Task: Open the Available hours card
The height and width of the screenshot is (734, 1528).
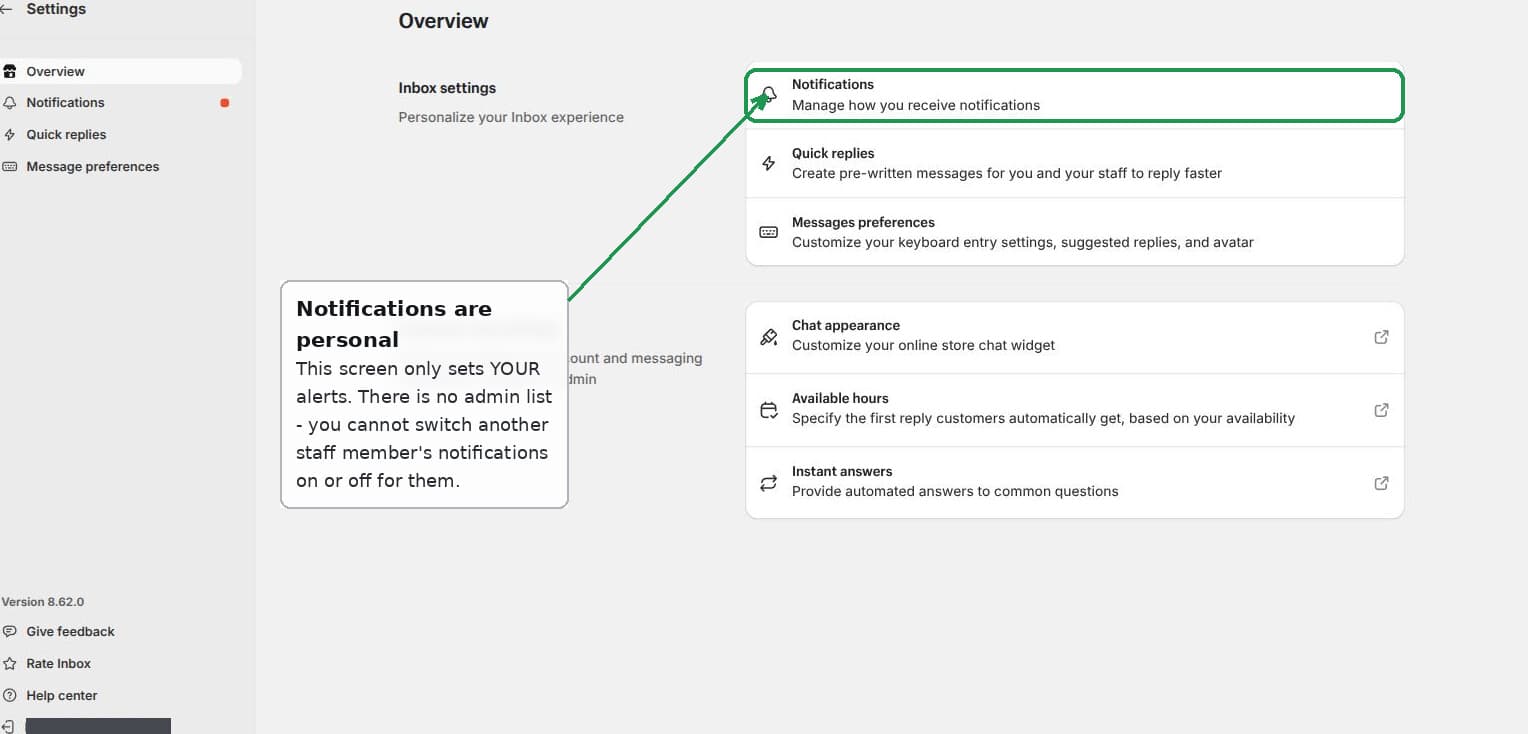Action: [1075, 409]
